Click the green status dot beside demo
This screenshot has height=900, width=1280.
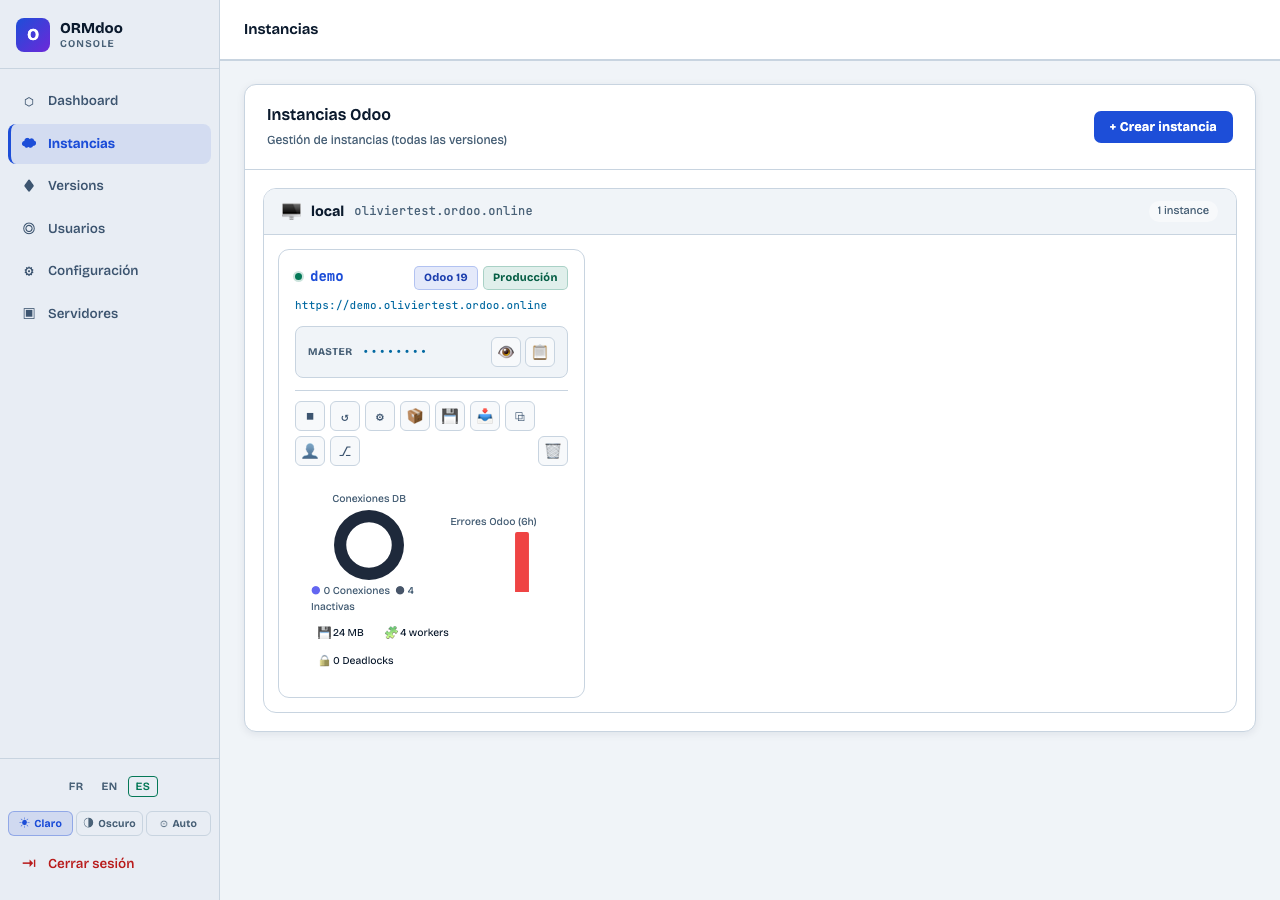pos(298,277)
